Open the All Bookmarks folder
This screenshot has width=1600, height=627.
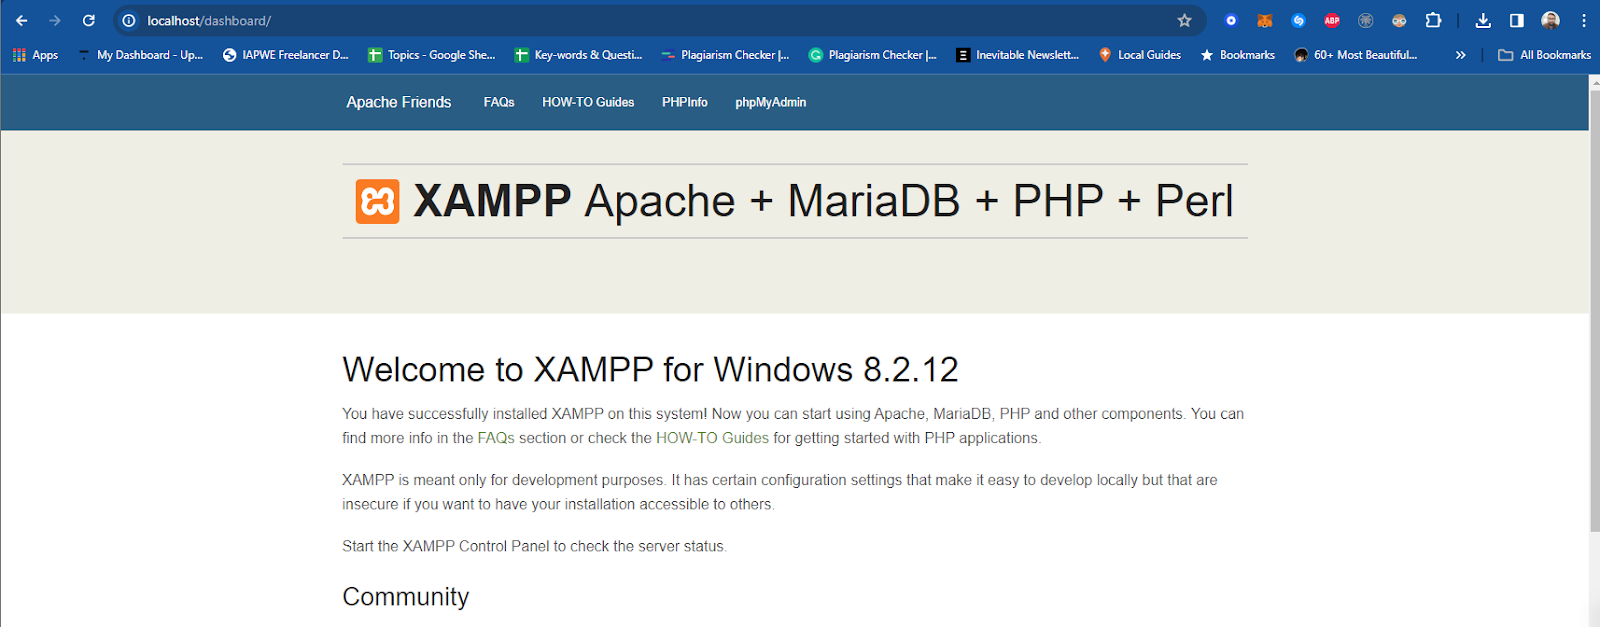tap(1544, 55)
